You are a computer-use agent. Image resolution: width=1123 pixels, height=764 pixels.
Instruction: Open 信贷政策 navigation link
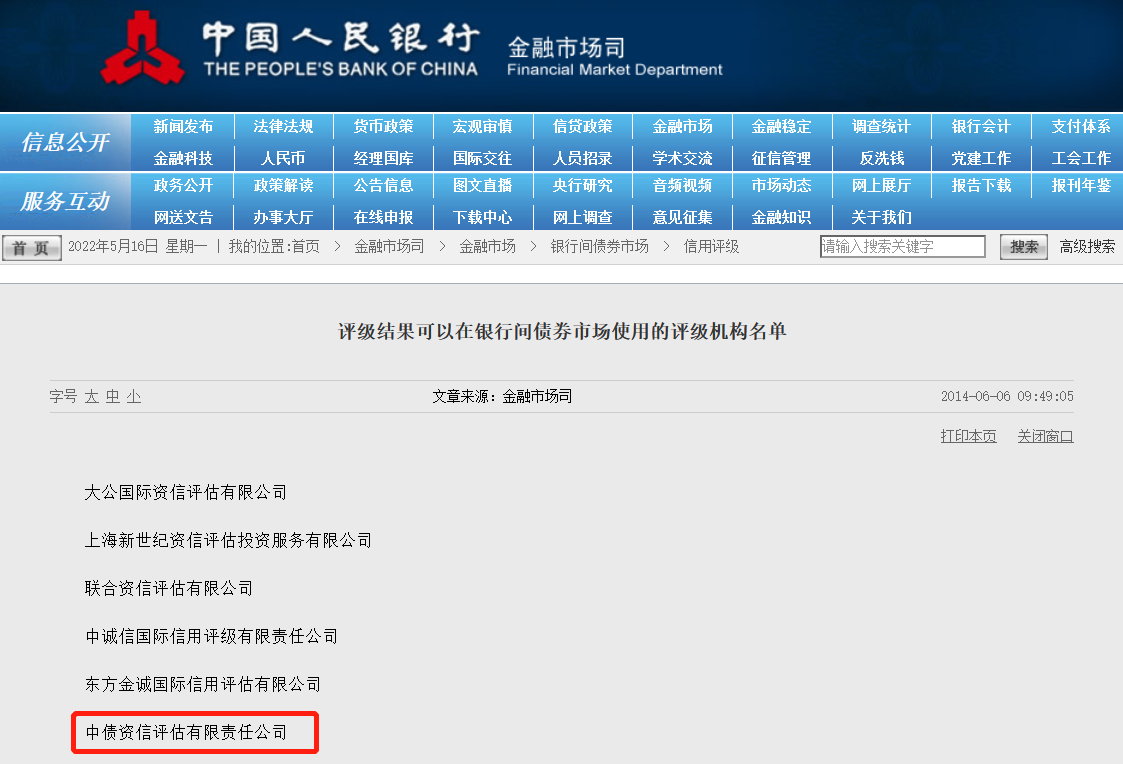click(x=583, y=127)
